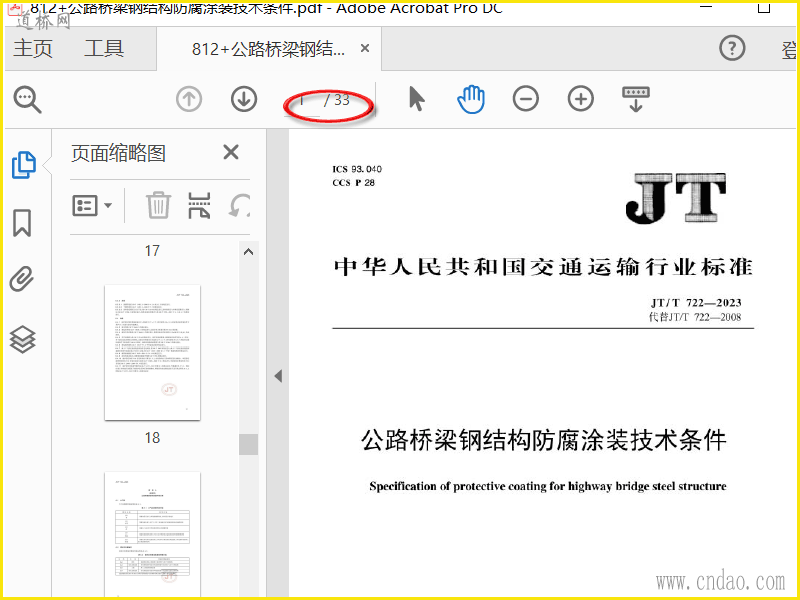Click the standard number 'JT/T 722—2023'
Screen dimensions: 800x600
pyautogui.click(x=696, y=303)
